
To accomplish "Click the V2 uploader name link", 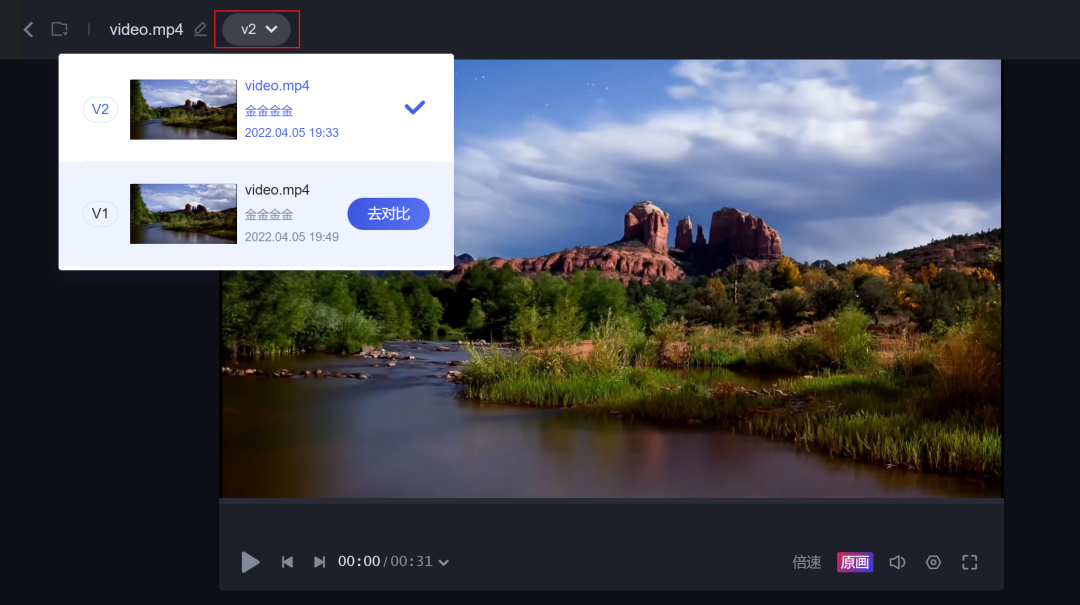I will coord(269,111).
